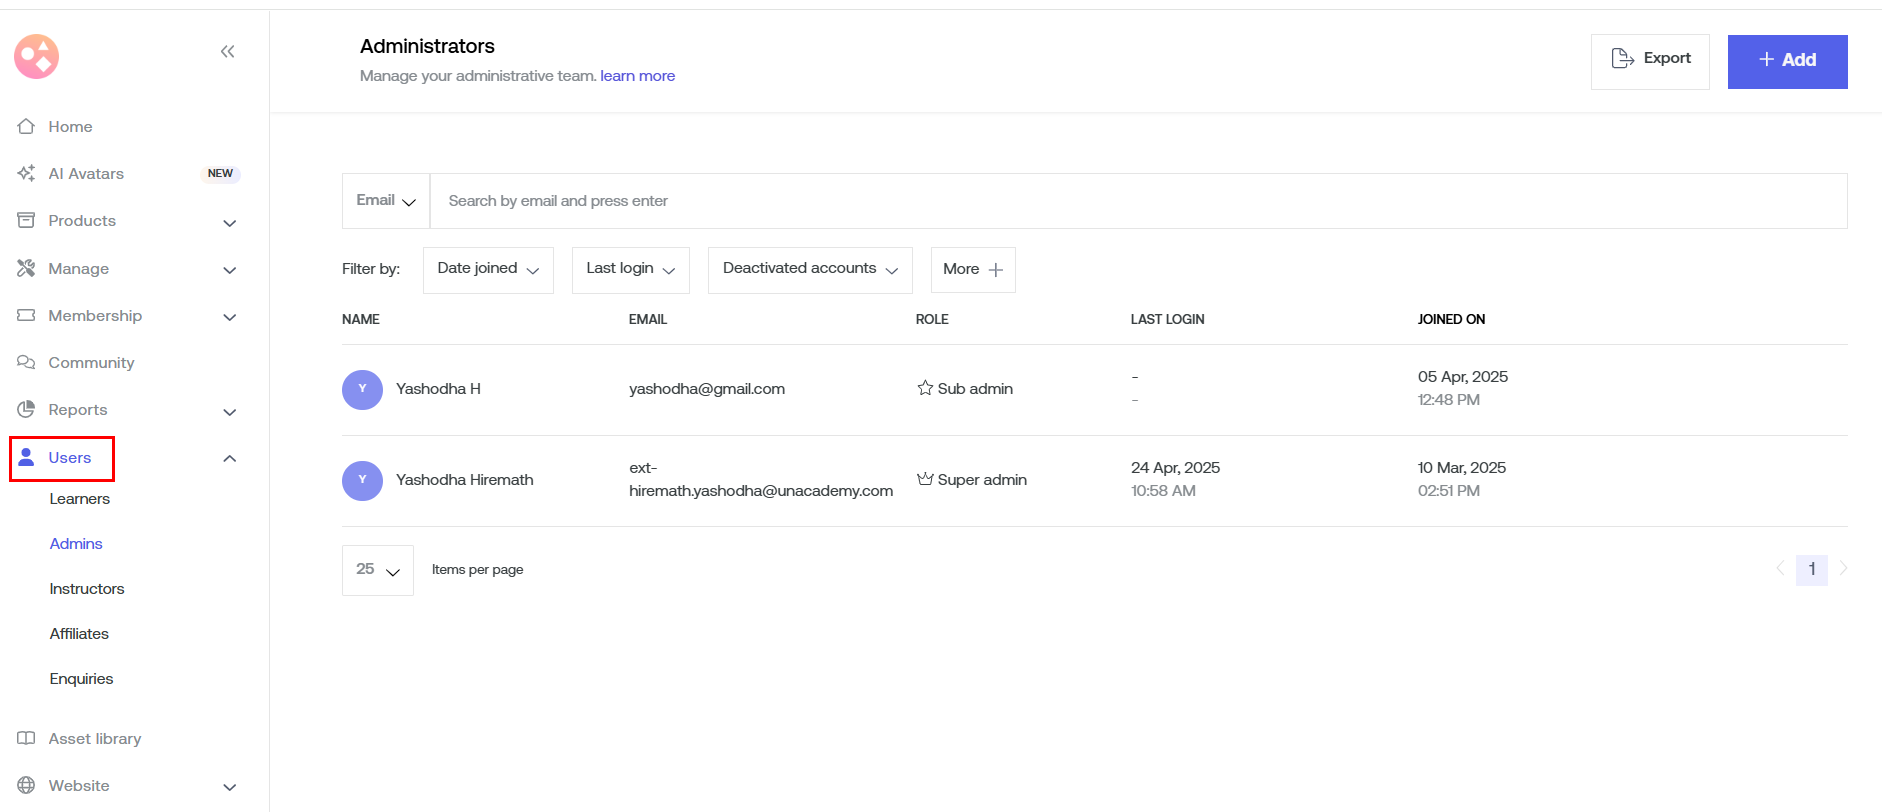The height and width of the screenshot is (812, 1882).
Task: Click Yashodha H avatar circle
Action: pyautogui.click(x=362, y=390)
